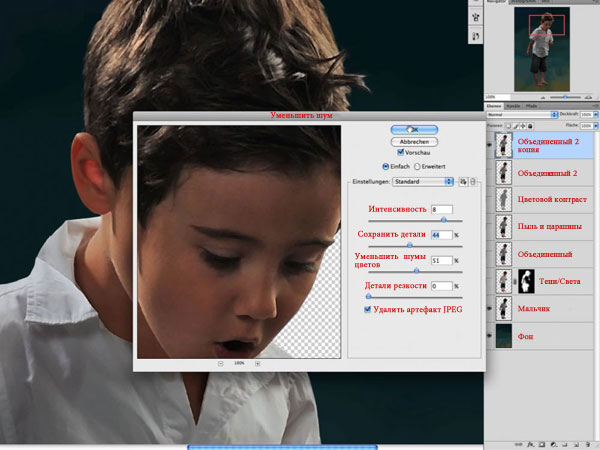Image resolution: width=600 pixels, height=450 pixels.
Task: Zoom out preview with minus icon
Action: [220, 364]
